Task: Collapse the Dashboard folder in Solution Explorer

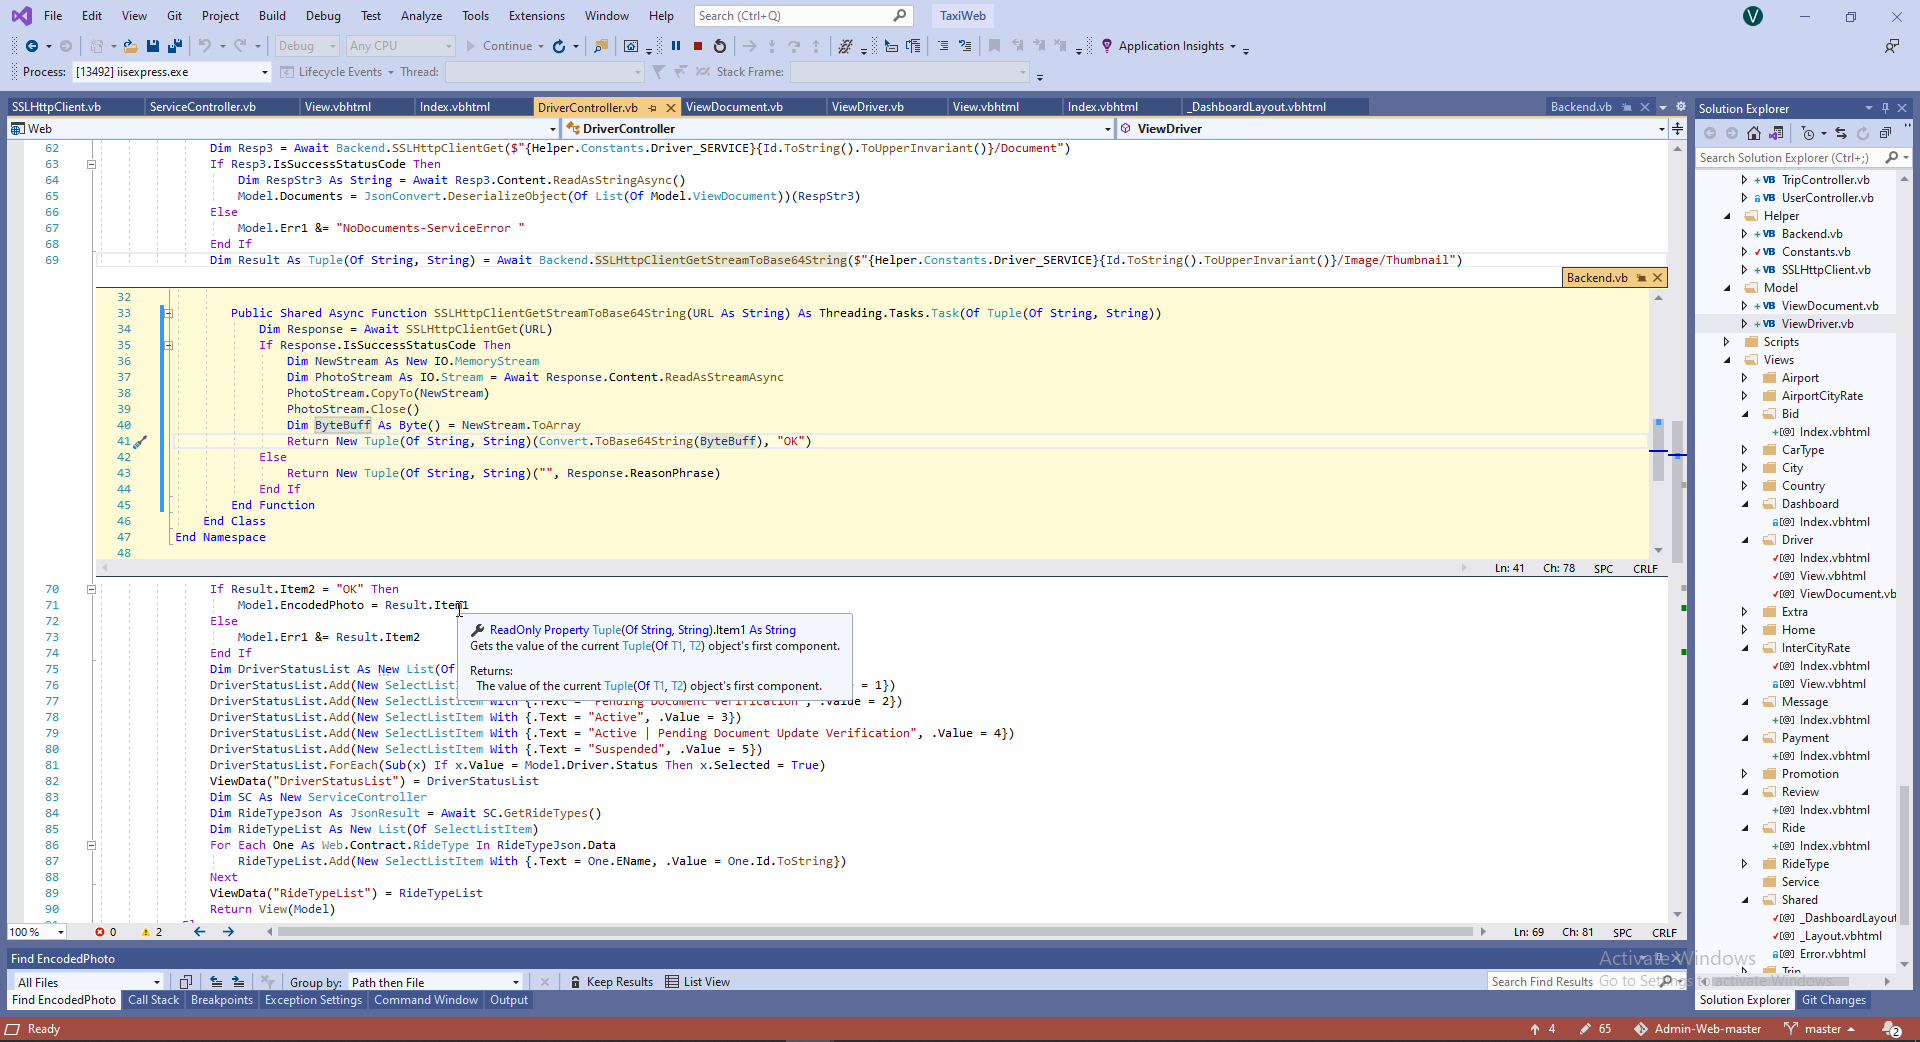Action: coord(1745,504)
